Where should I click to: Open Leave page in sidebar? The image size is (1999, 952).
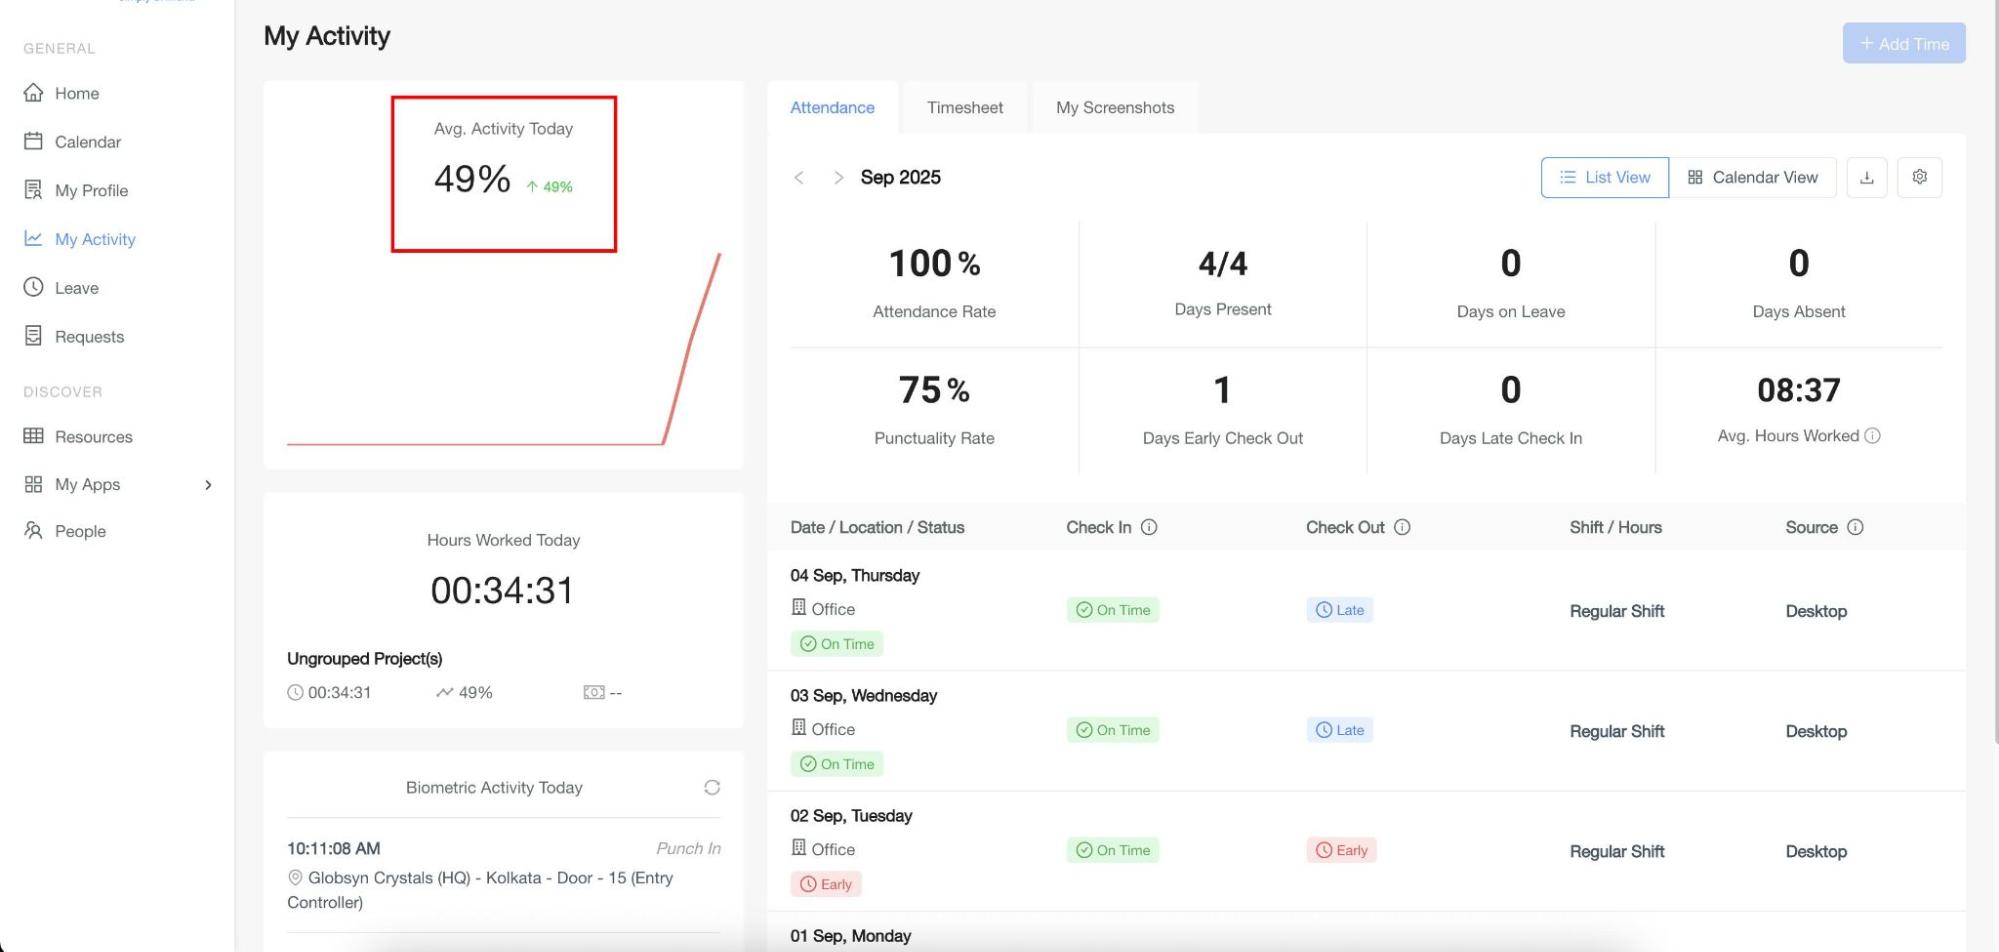point(76,288)
